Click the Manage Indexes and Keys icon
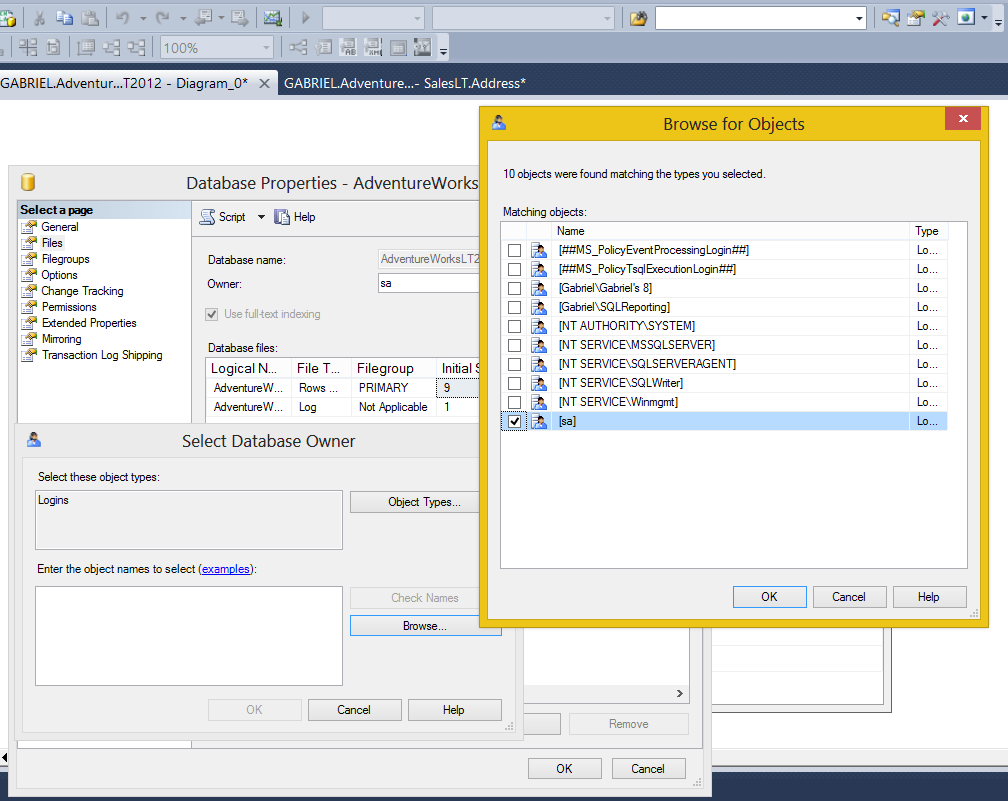Viewport: 1008px width, 801px height. (323, 48)
